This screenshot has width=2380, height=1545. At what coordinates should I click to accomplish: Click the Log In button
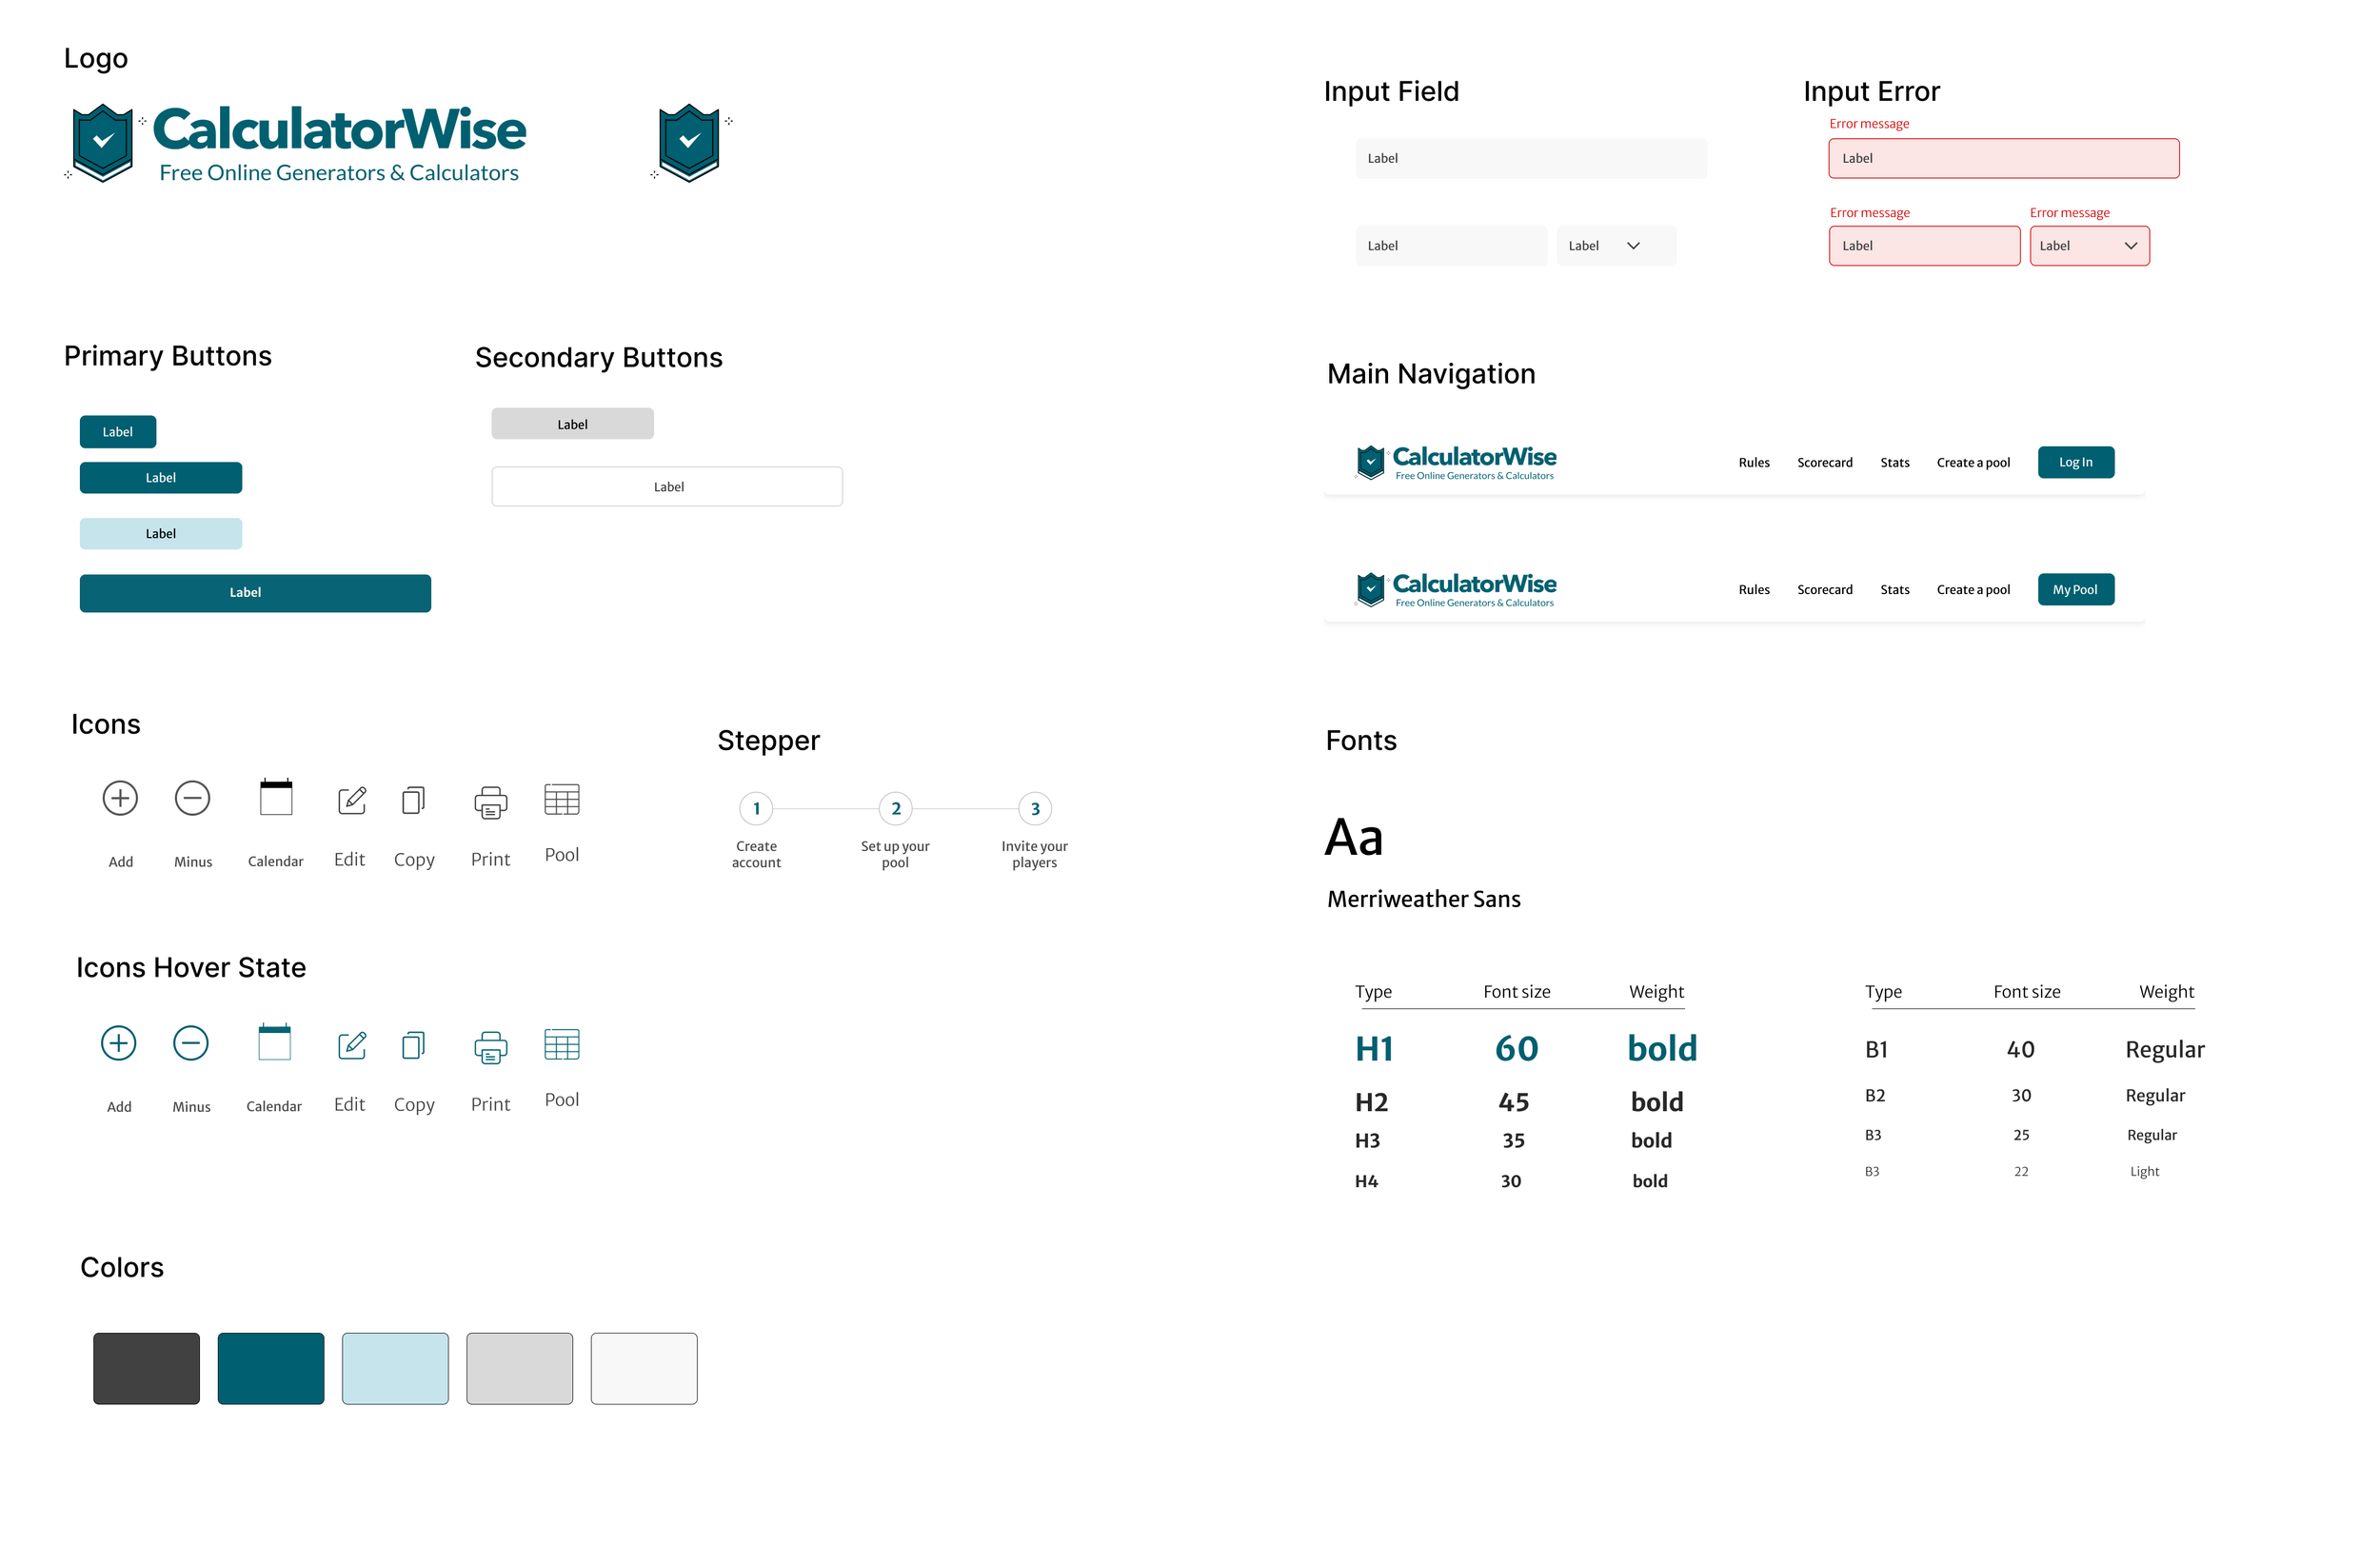[2075, 462]
